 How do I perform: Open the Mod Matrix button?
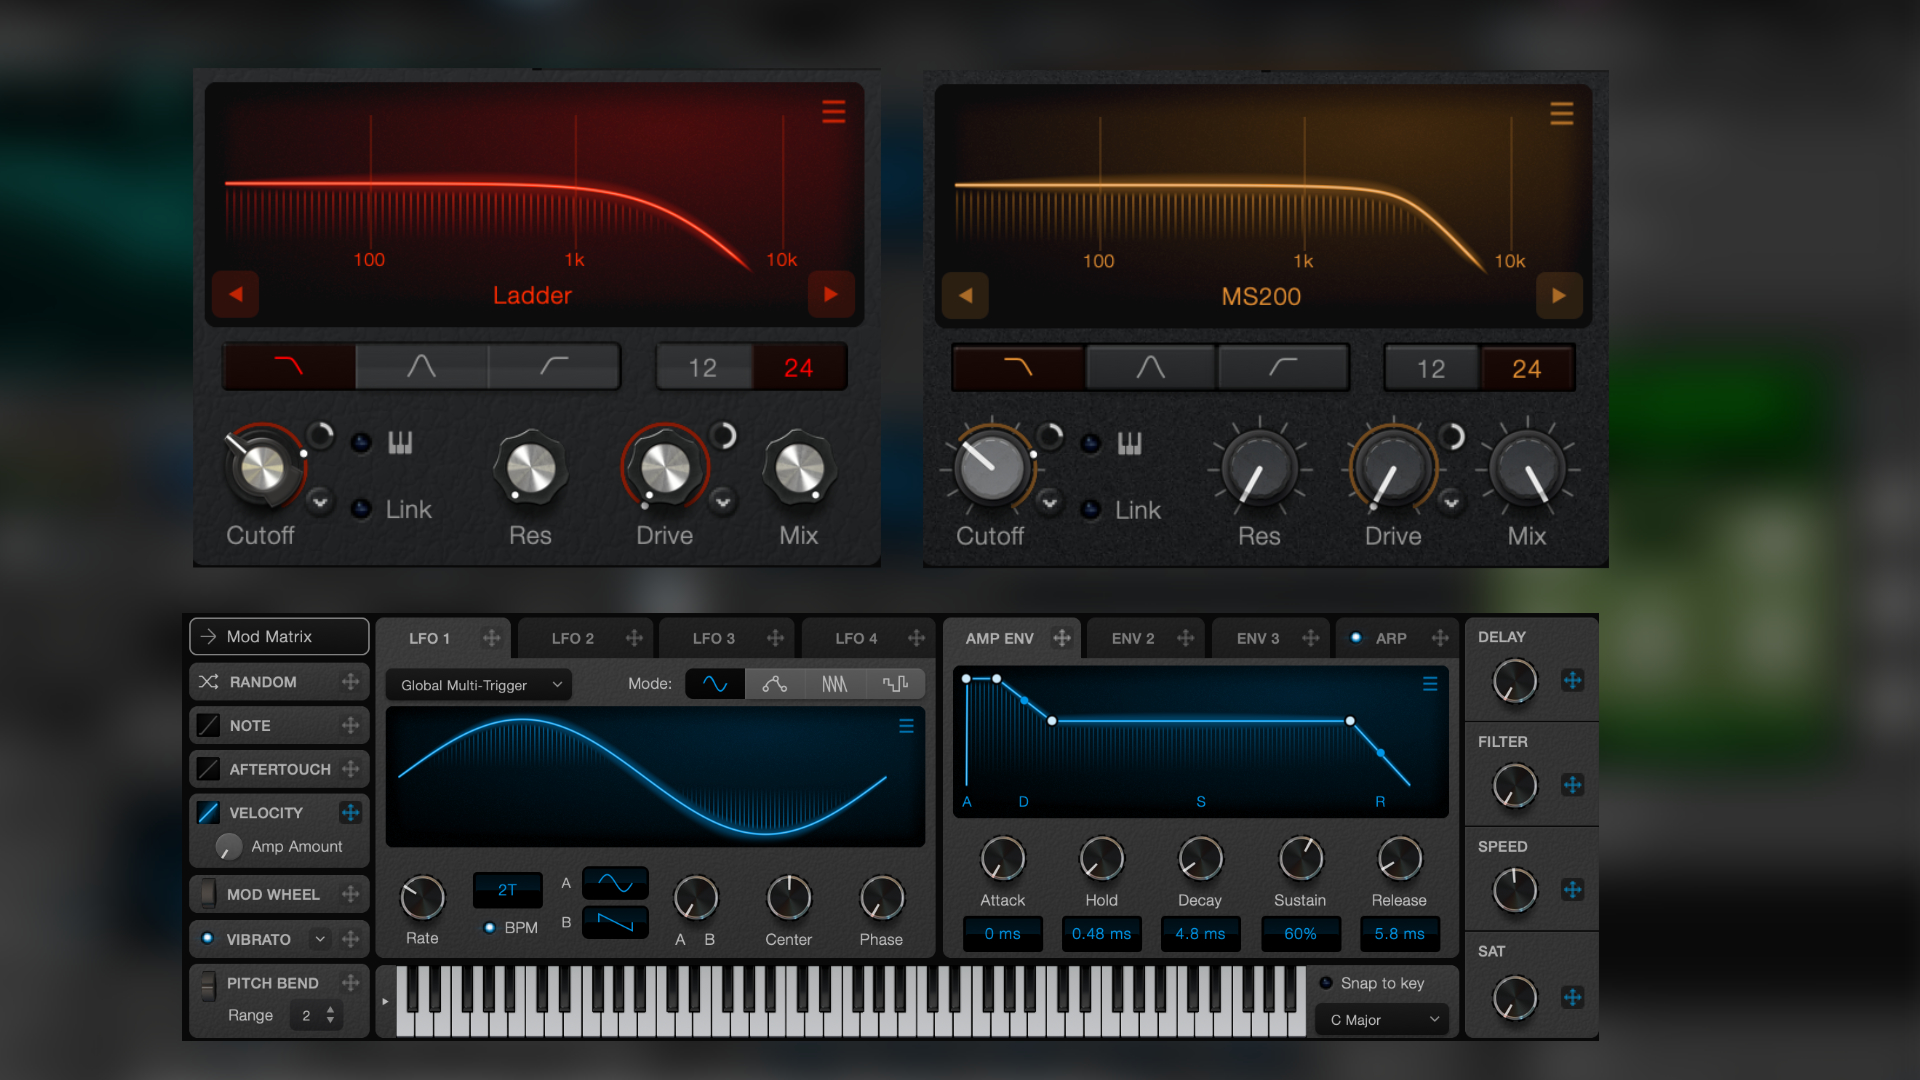[279, 637]
